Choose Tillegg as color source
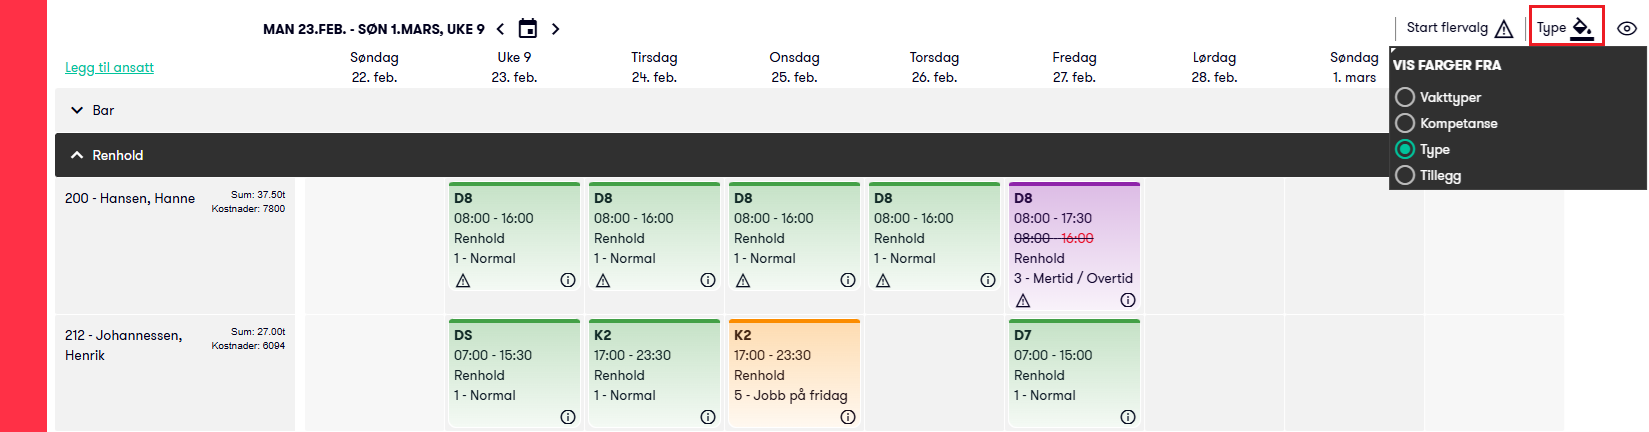1649x432 pixels. tap(1405, 175)
